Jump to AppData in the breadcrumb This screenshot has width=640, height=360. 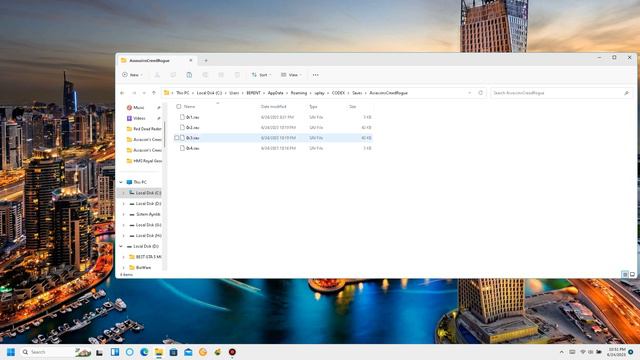click(x=276, y=93)
